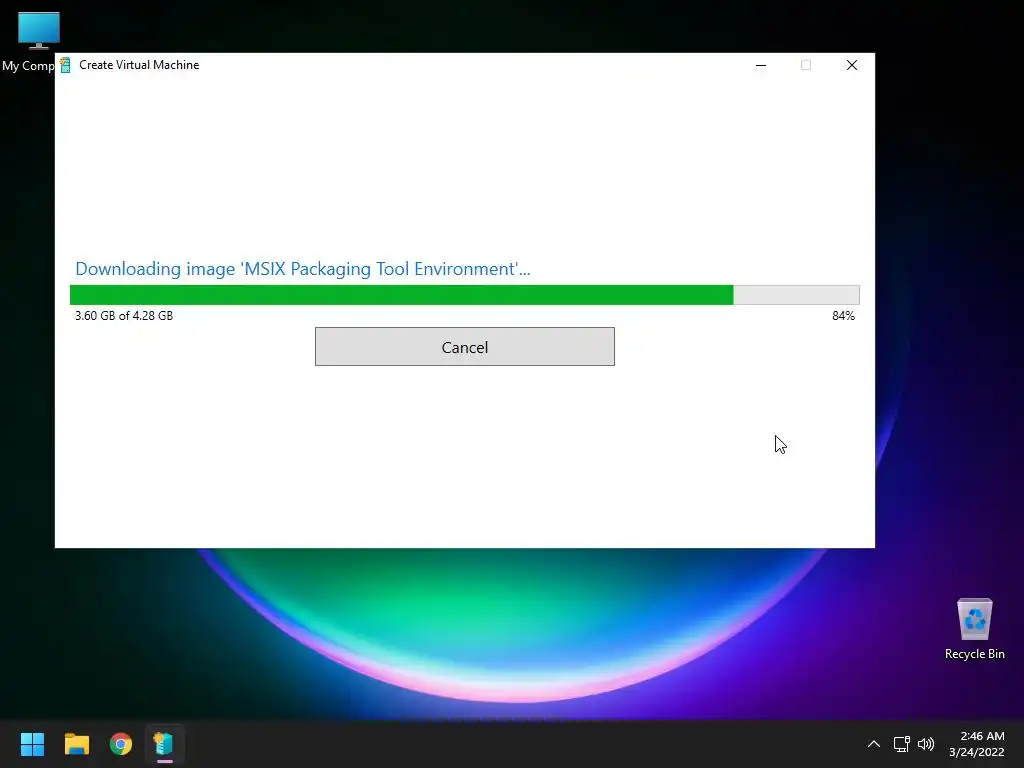Screen dimensions: 1024x768
Task: Click the 84% progress label
Action: (x=843, y=316)
